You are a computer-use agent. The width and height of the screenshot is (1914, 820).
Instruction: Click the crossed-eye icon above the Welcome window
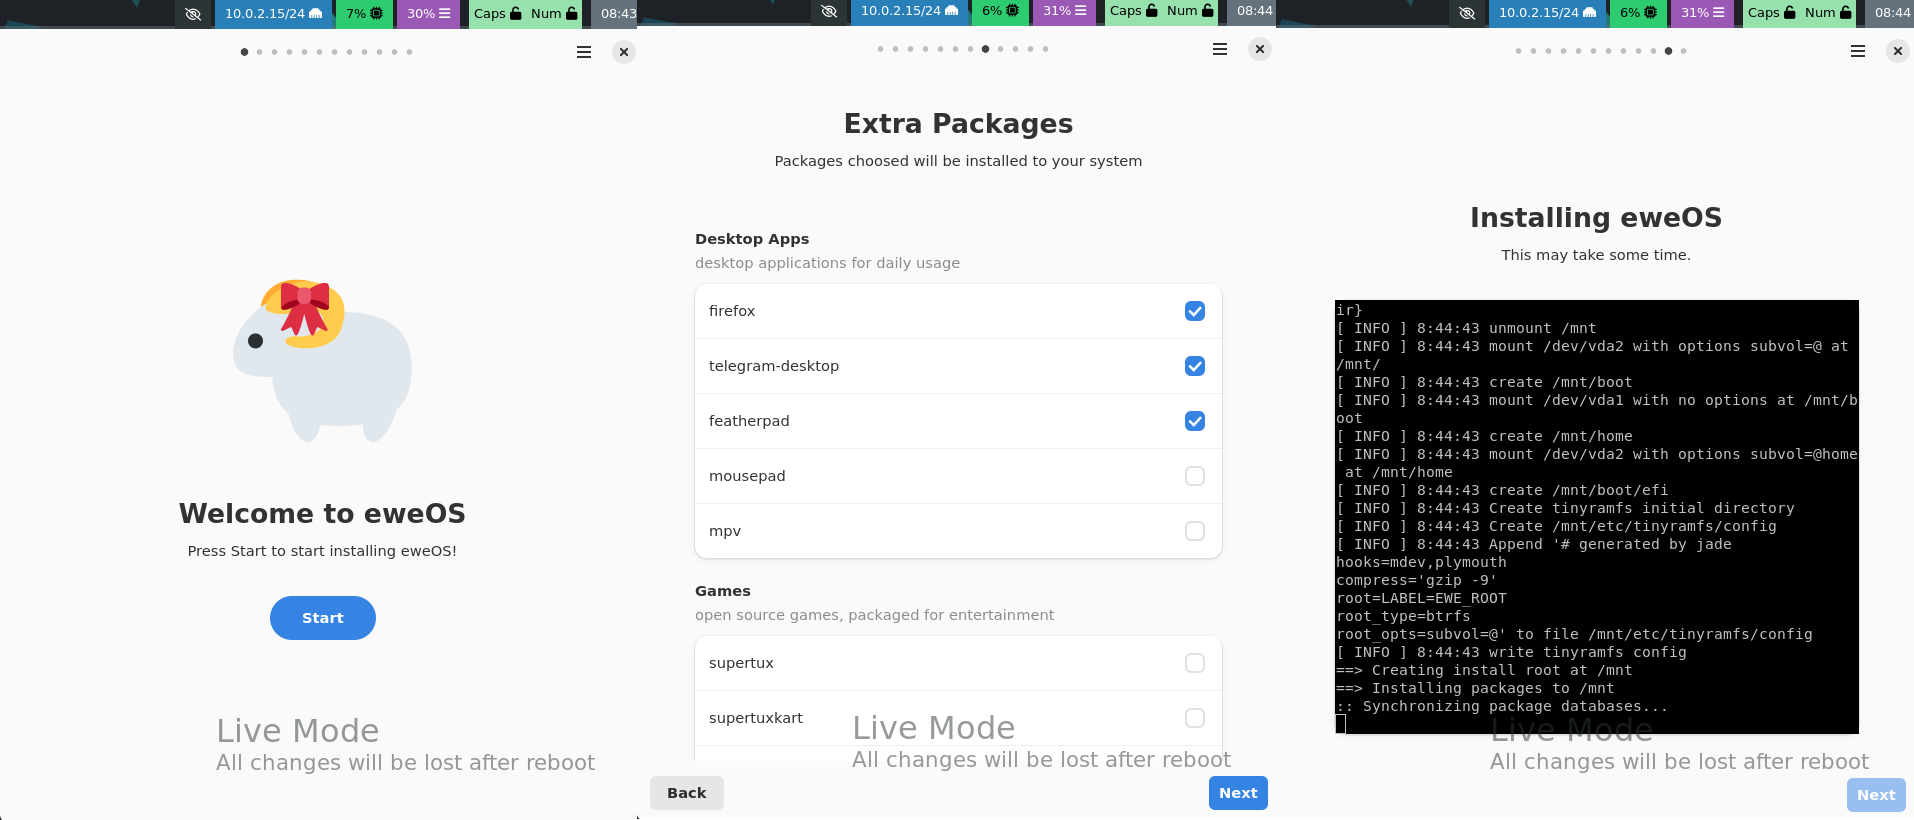tap(193, 14)
